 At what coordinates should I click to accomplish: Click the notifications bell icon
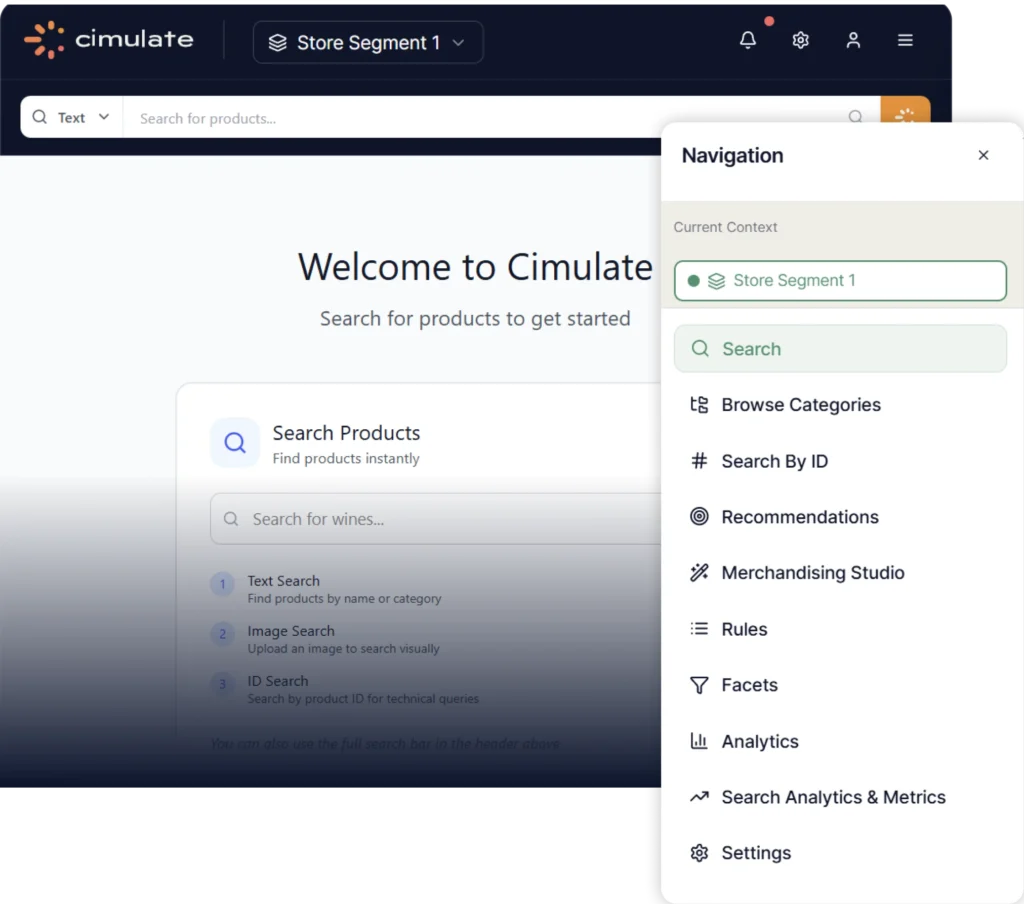[748, 40]
